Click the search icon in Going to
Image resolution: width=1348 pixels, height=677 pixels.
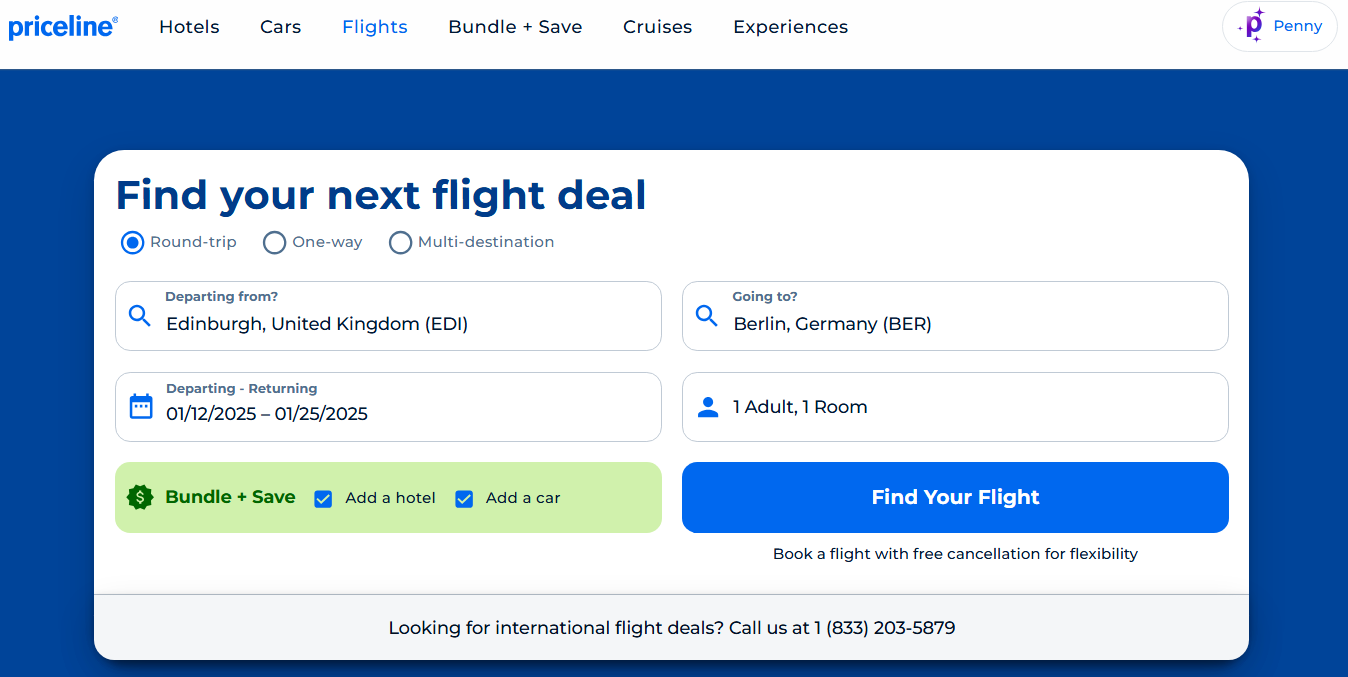point(707,316)
